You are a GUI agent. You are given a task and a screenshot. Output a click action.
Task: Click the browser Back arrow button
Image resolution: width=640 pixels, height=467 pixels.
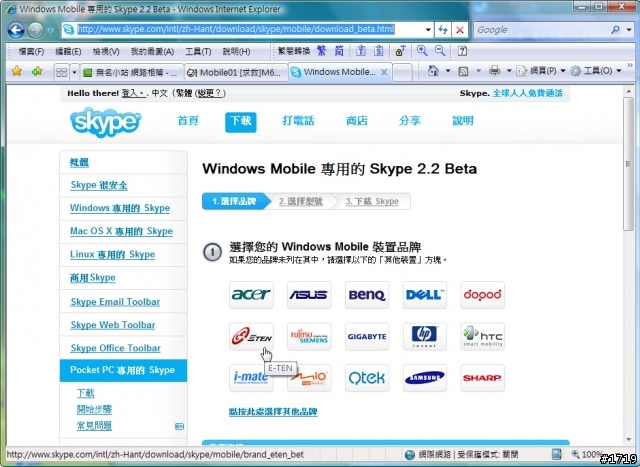16,30
